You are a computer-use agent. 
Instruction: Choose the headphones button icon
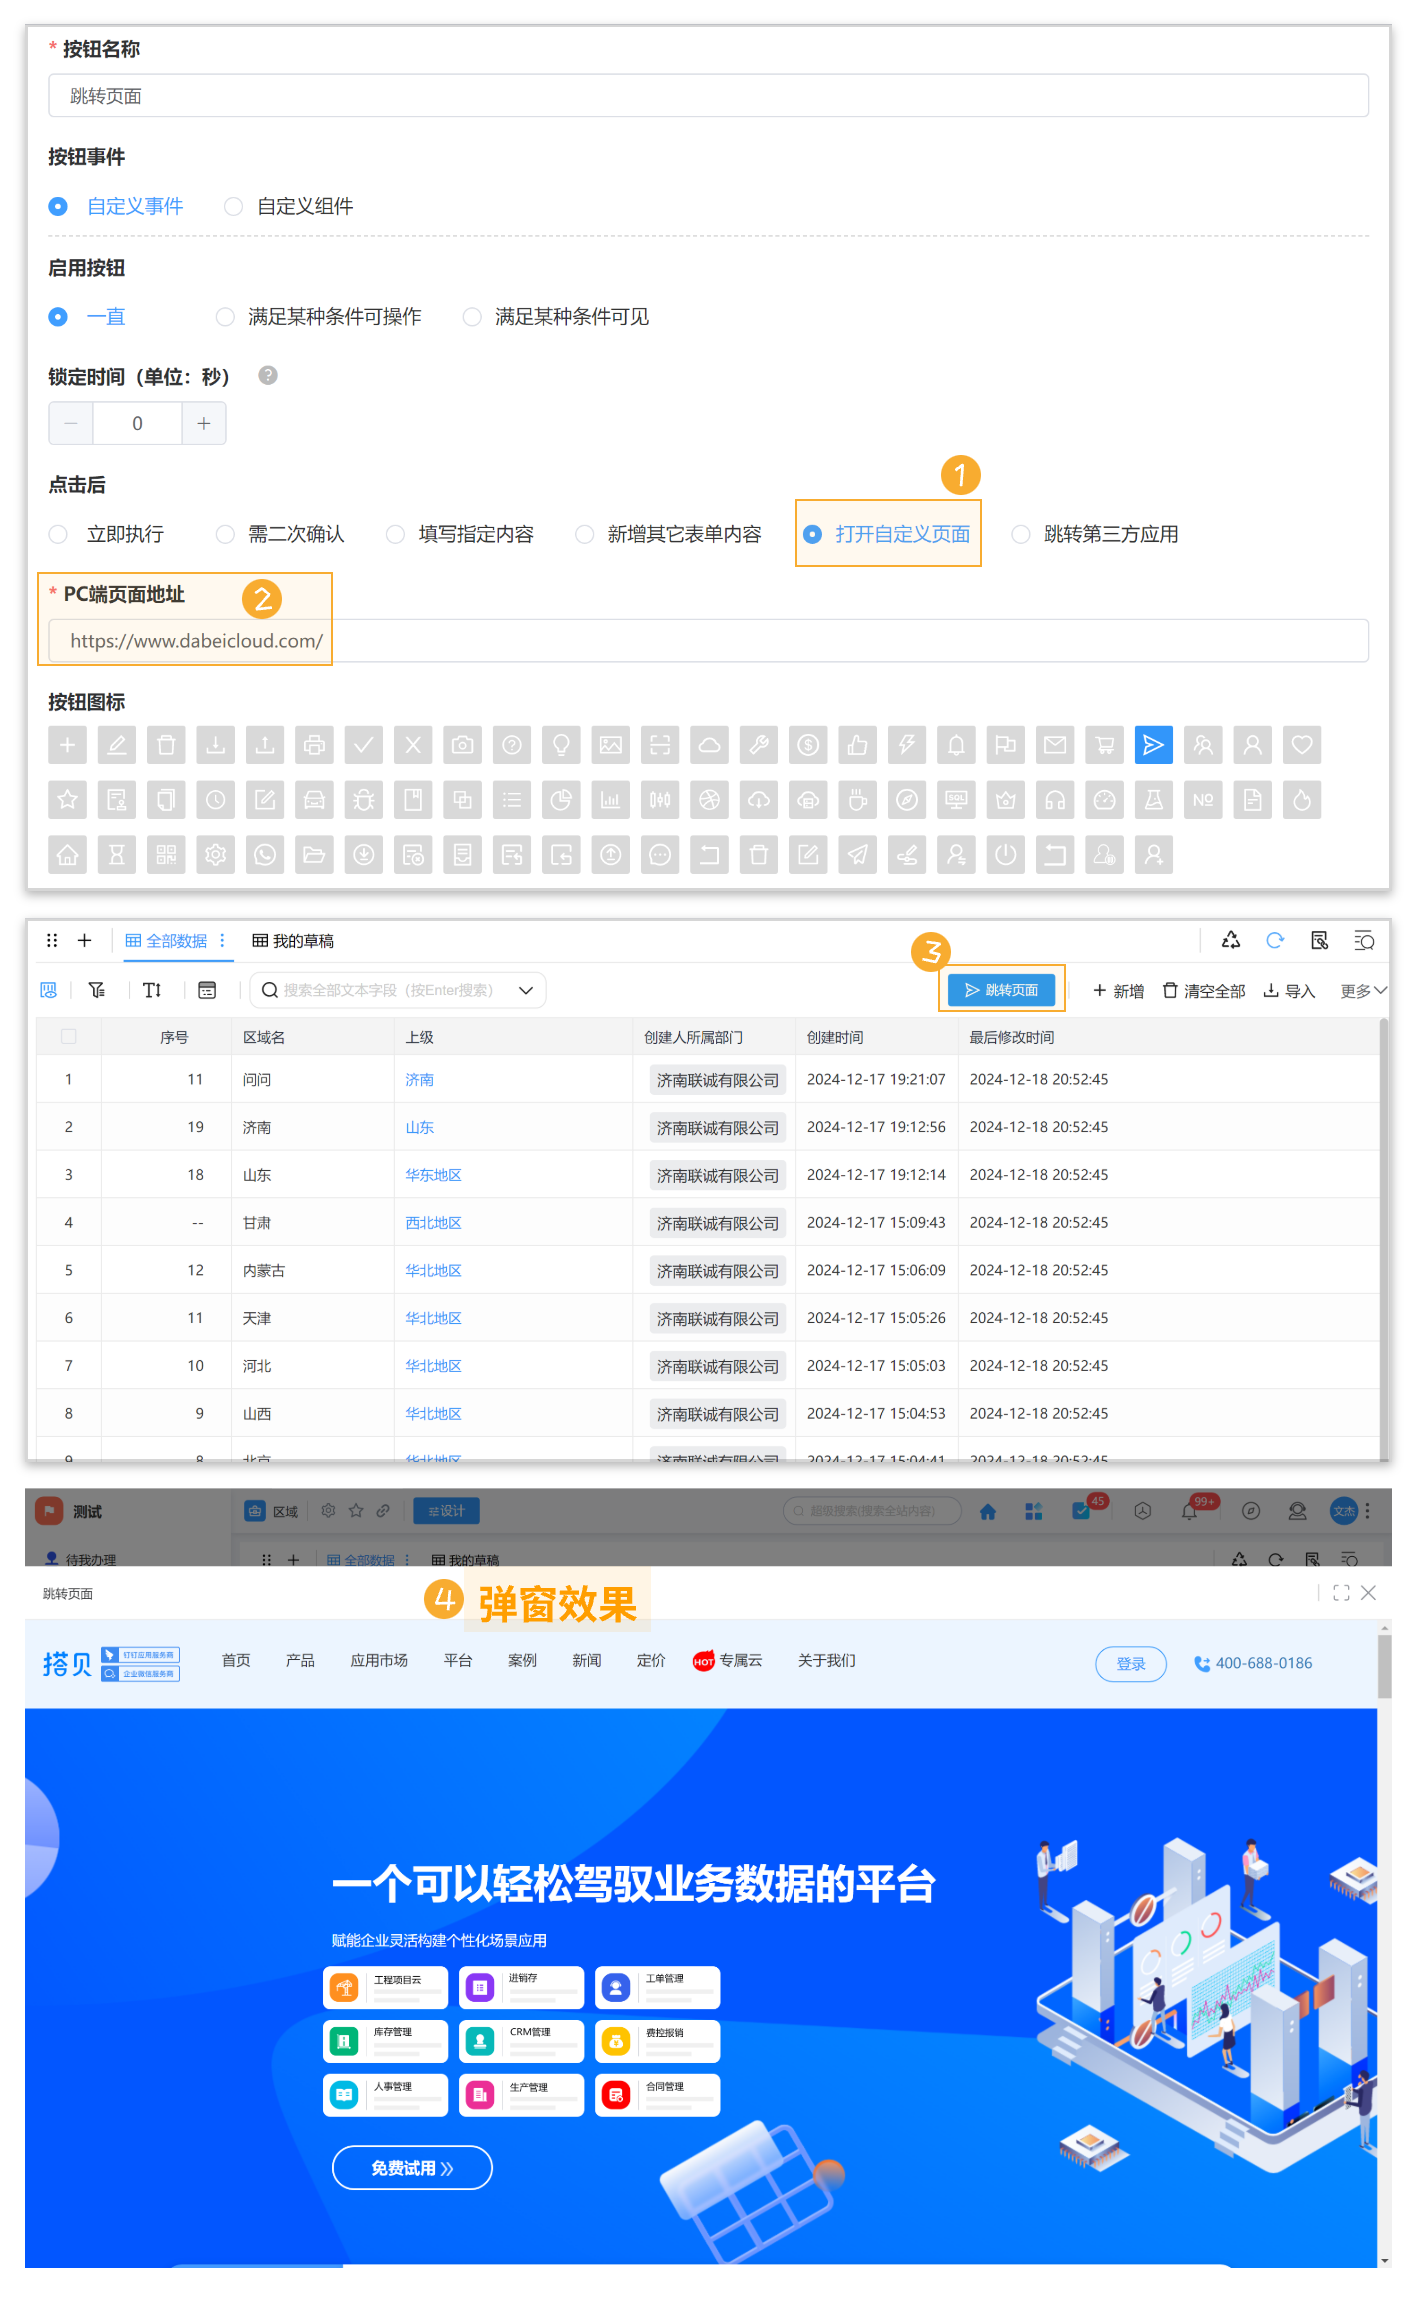1055,800
